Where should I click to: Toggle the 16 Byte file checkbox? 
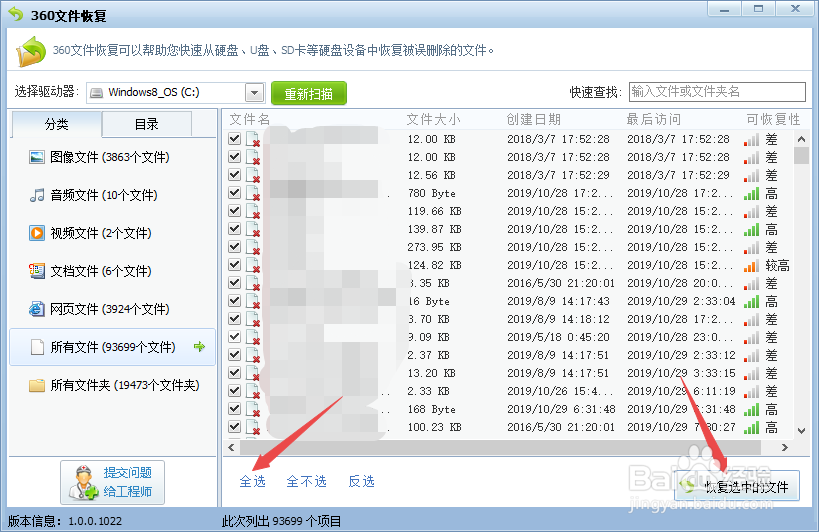coord(235,301)
